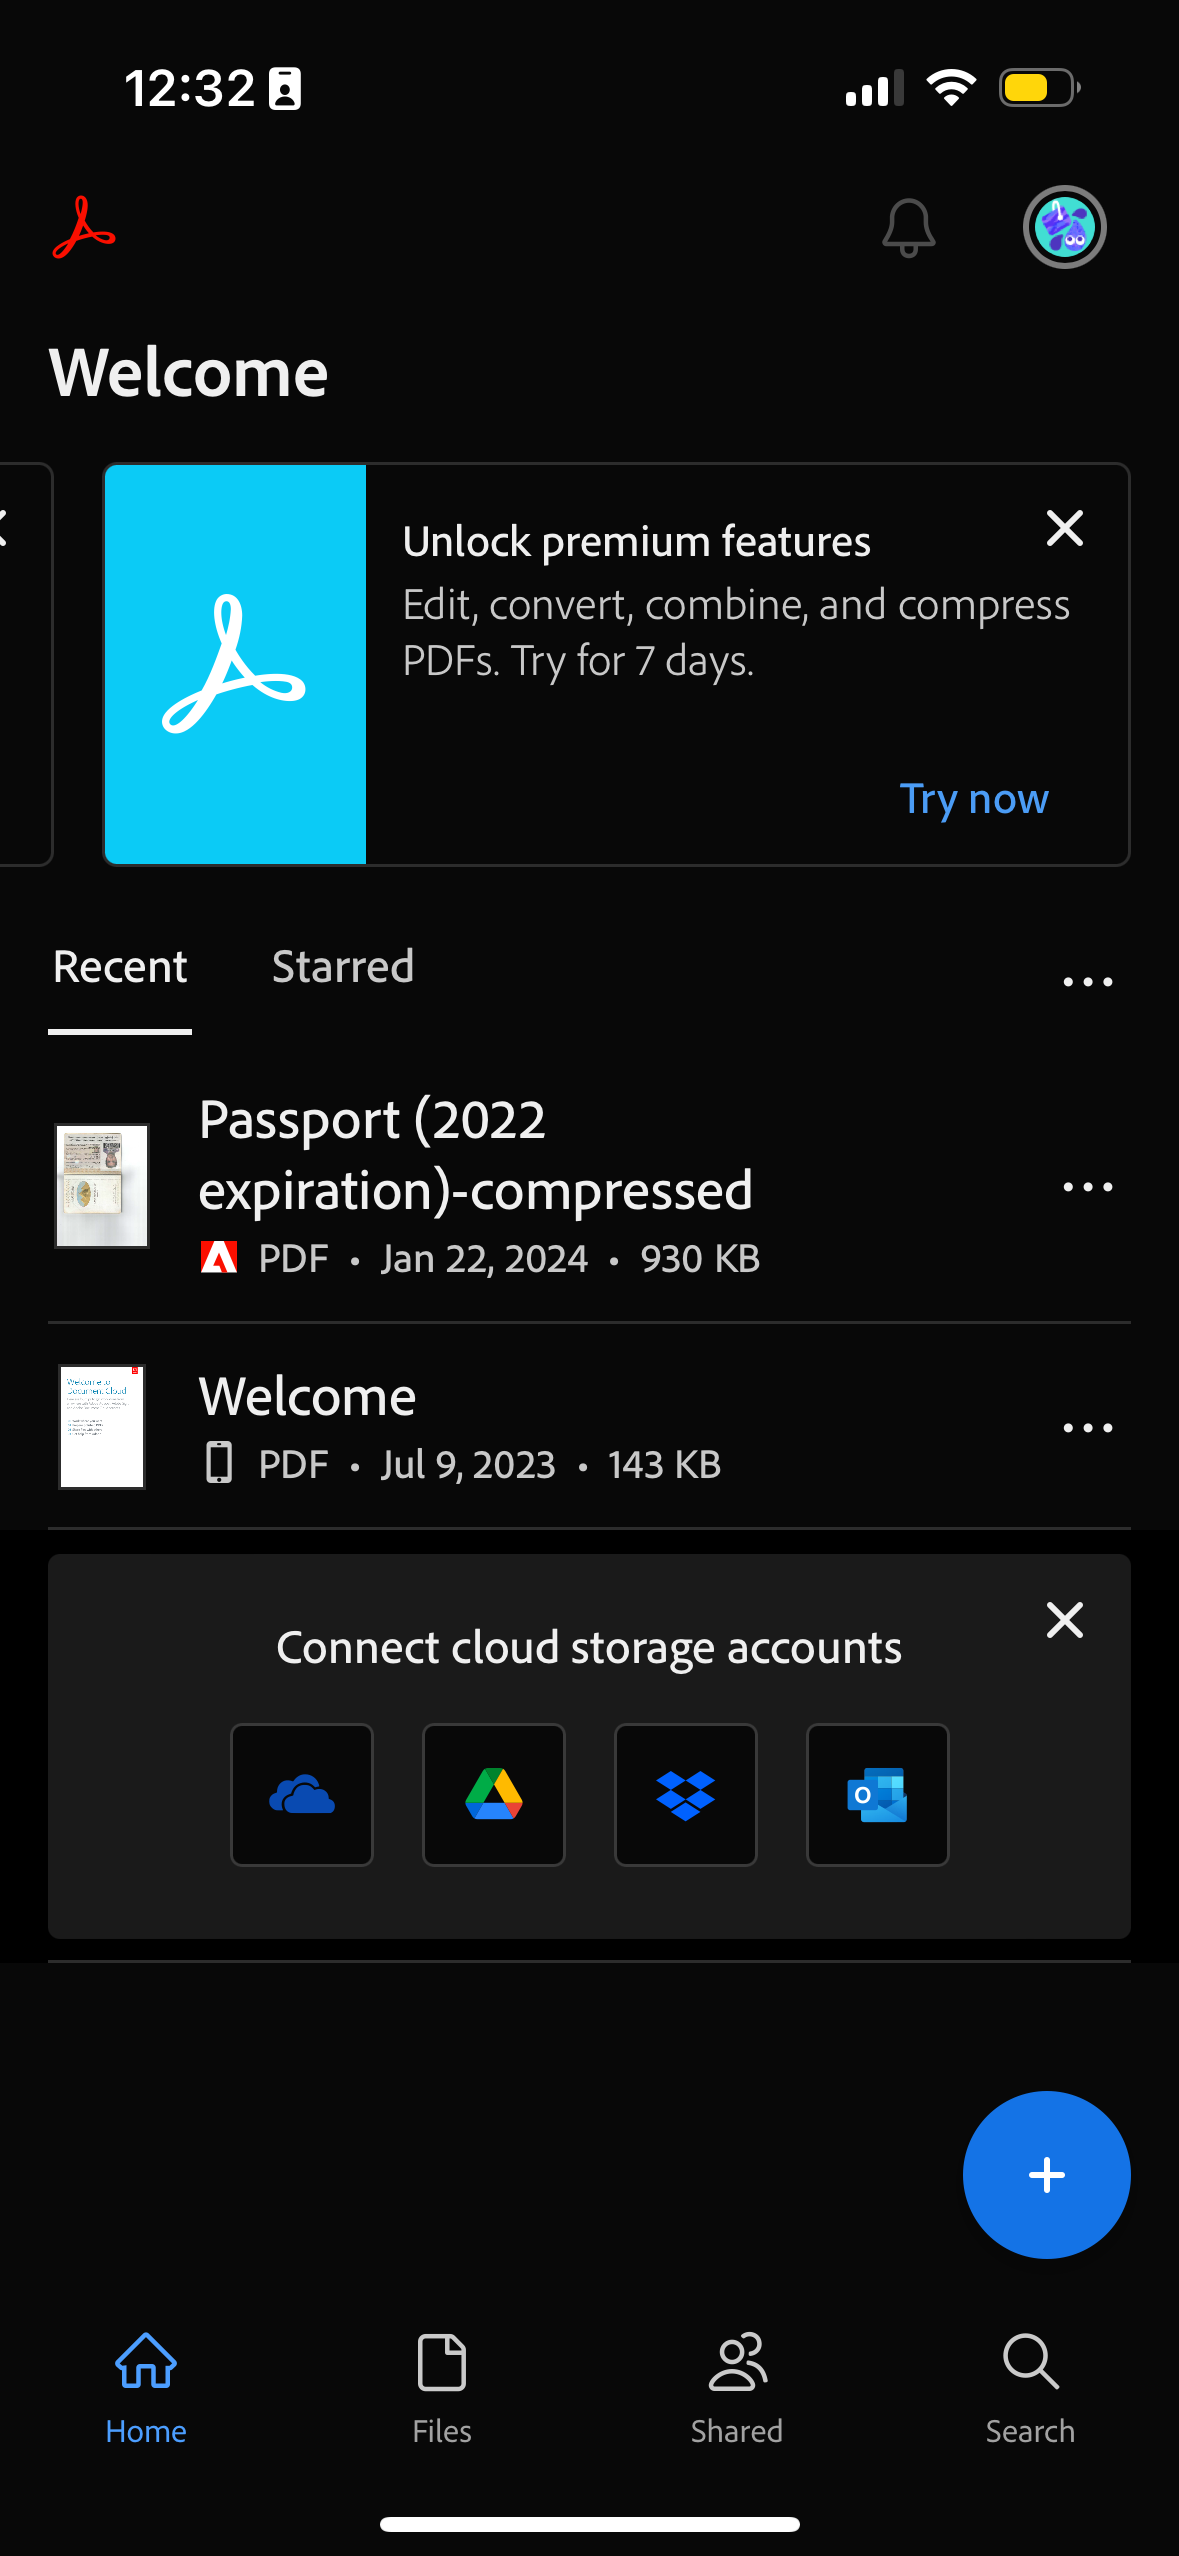Connect Google Drive storage

coord(494,1795)
